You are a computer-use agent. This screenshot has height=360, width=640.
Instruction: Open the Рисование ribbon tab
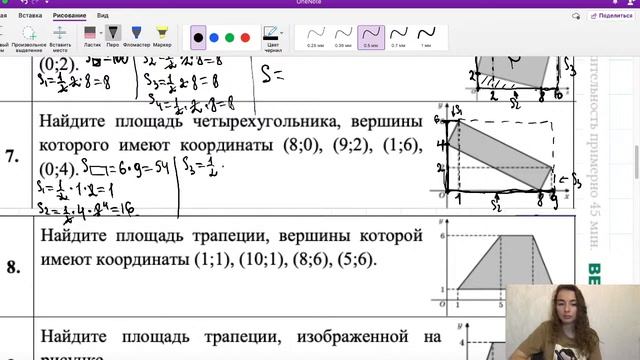coord(69,16)
